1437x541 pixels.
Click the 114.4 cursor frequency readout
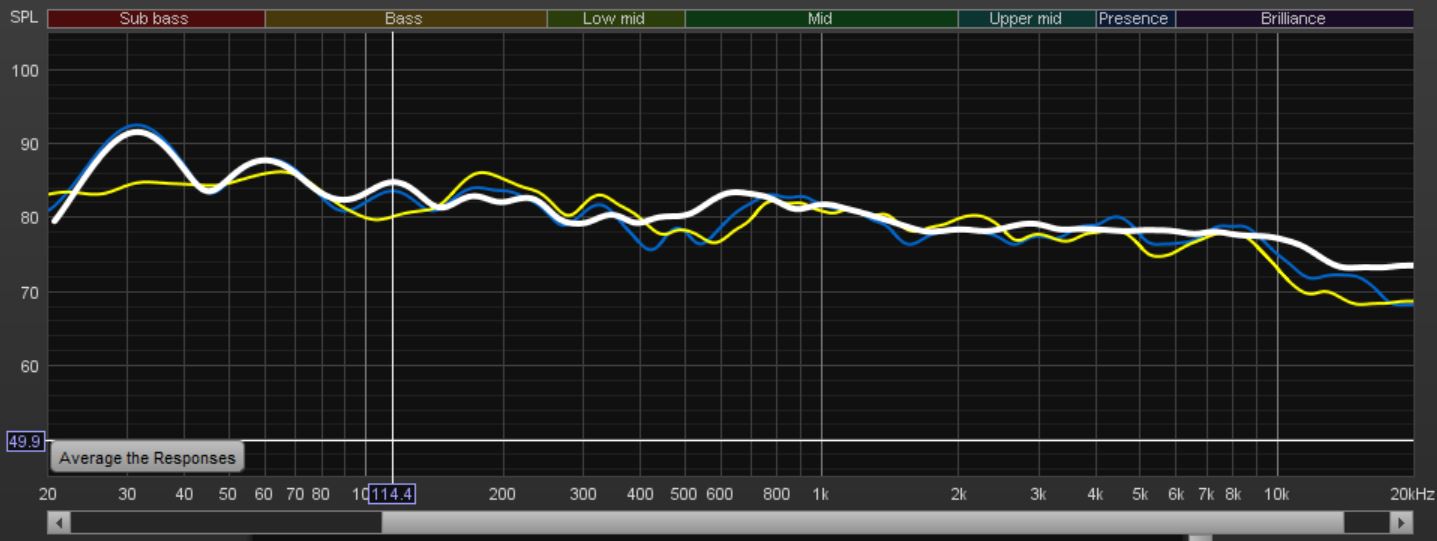point(392,494)
